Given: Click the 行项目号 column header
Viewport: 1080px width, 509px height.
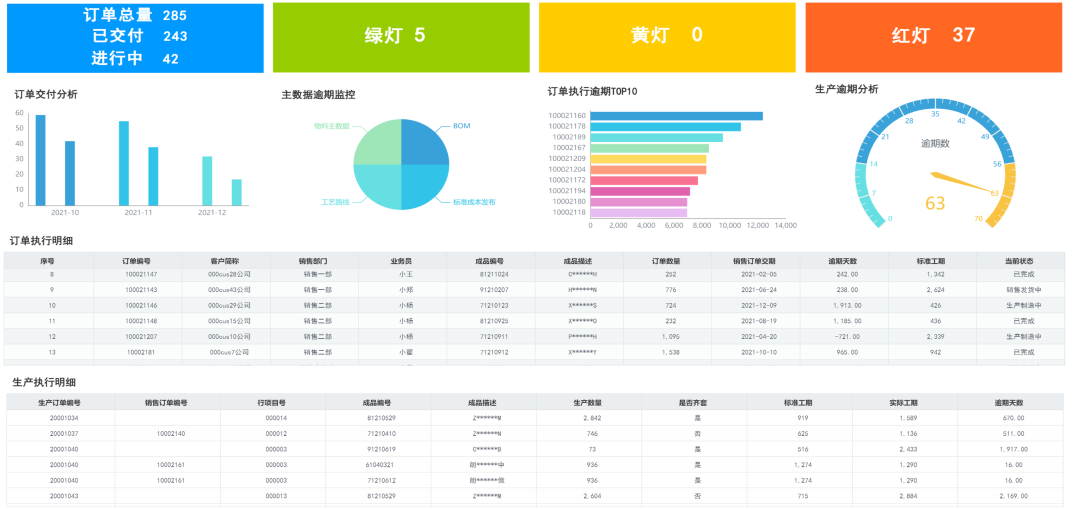Looking at the screenshot, I should (x=271, y=402).
